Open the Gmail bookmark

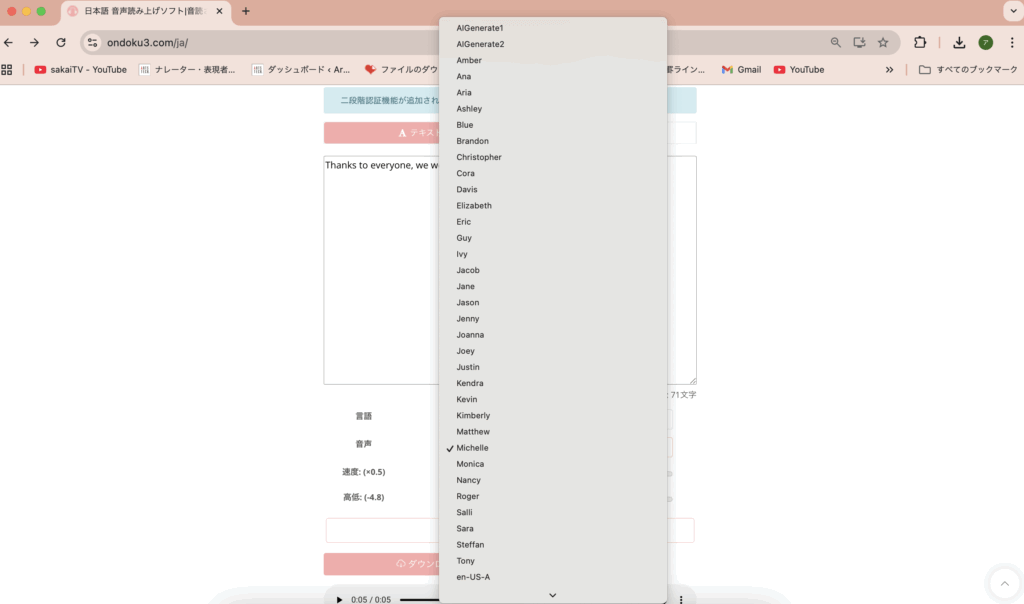(x=741, y=70)
